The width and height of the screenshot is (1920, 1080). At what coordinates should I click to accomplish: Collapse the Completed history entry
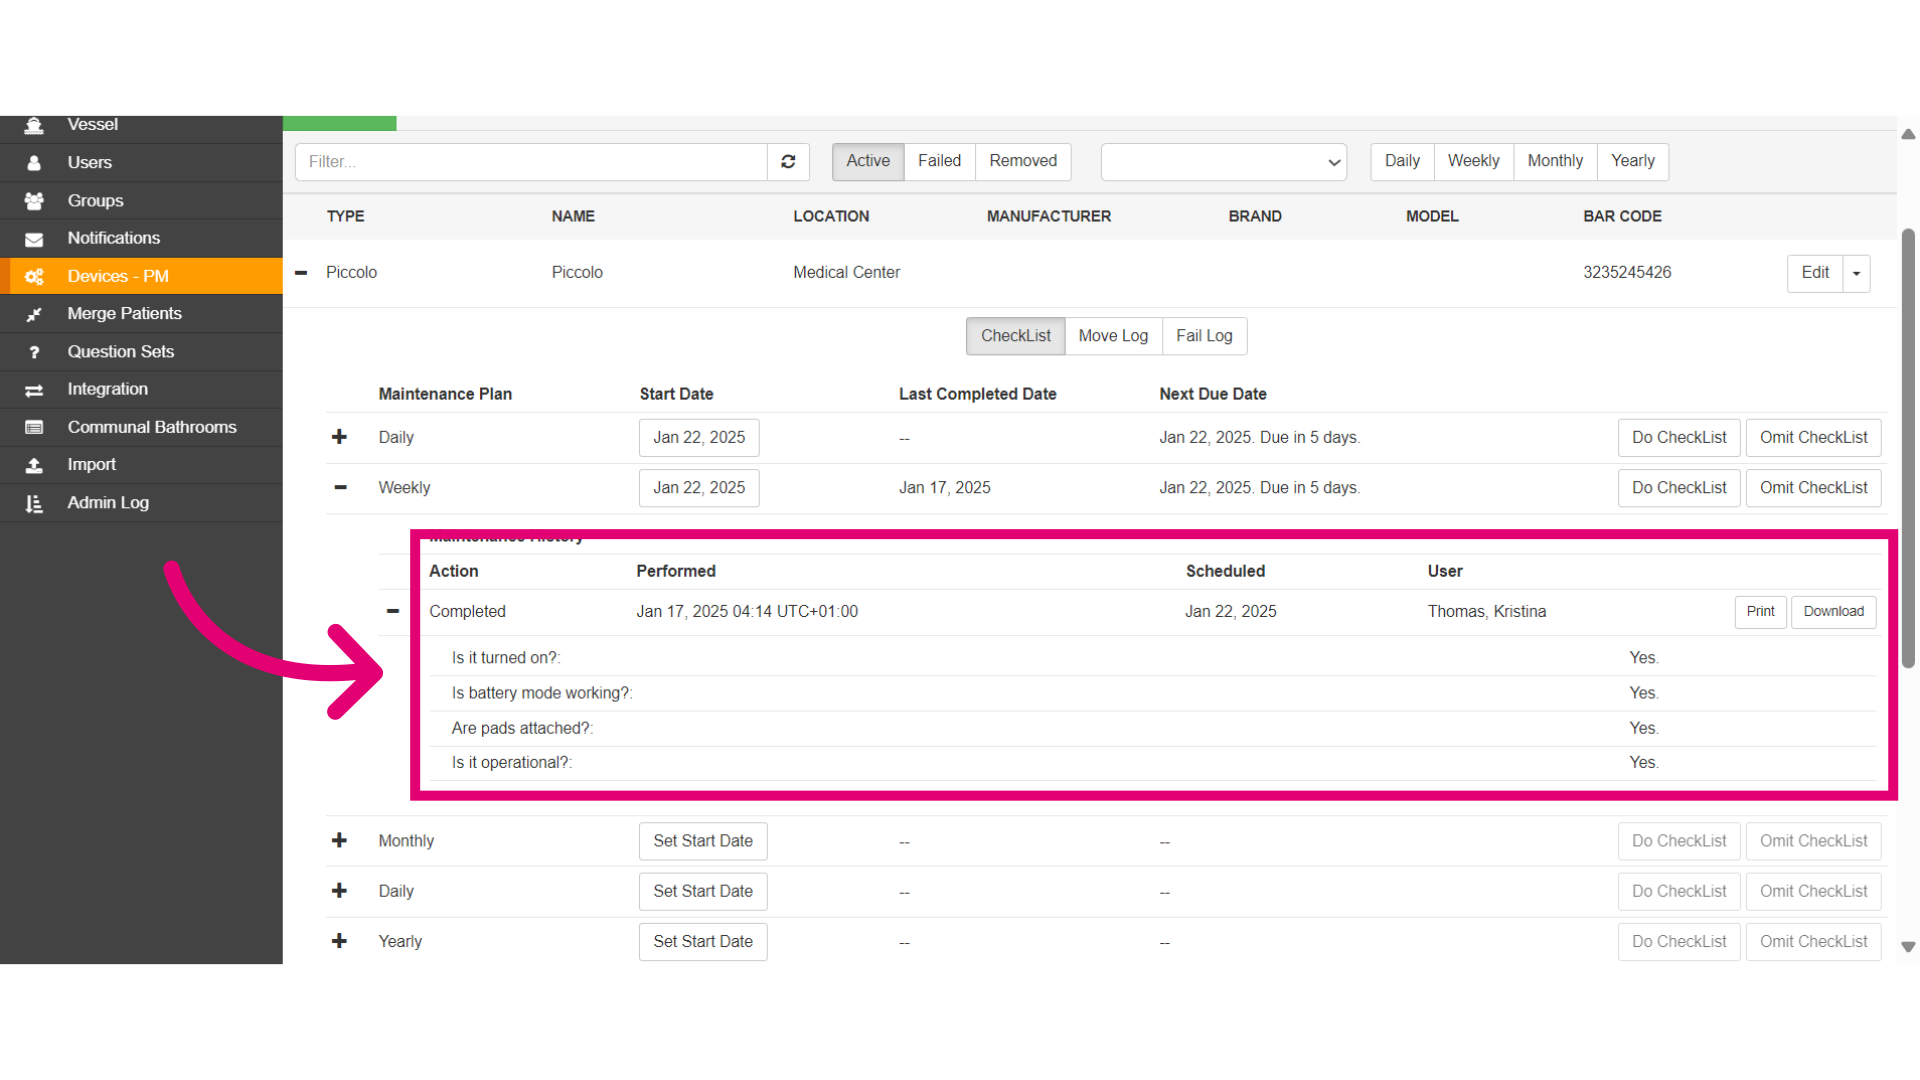[x=393, y=611]
